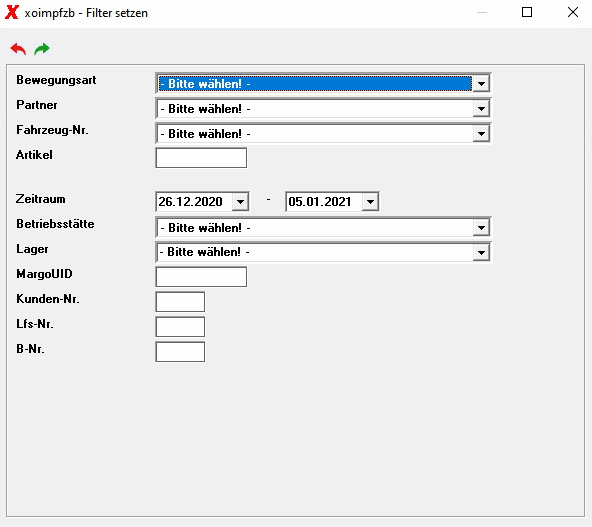Open the Lager dropdown arrow
The width and height of the screenshot is (592, 527).
(481, 252)
